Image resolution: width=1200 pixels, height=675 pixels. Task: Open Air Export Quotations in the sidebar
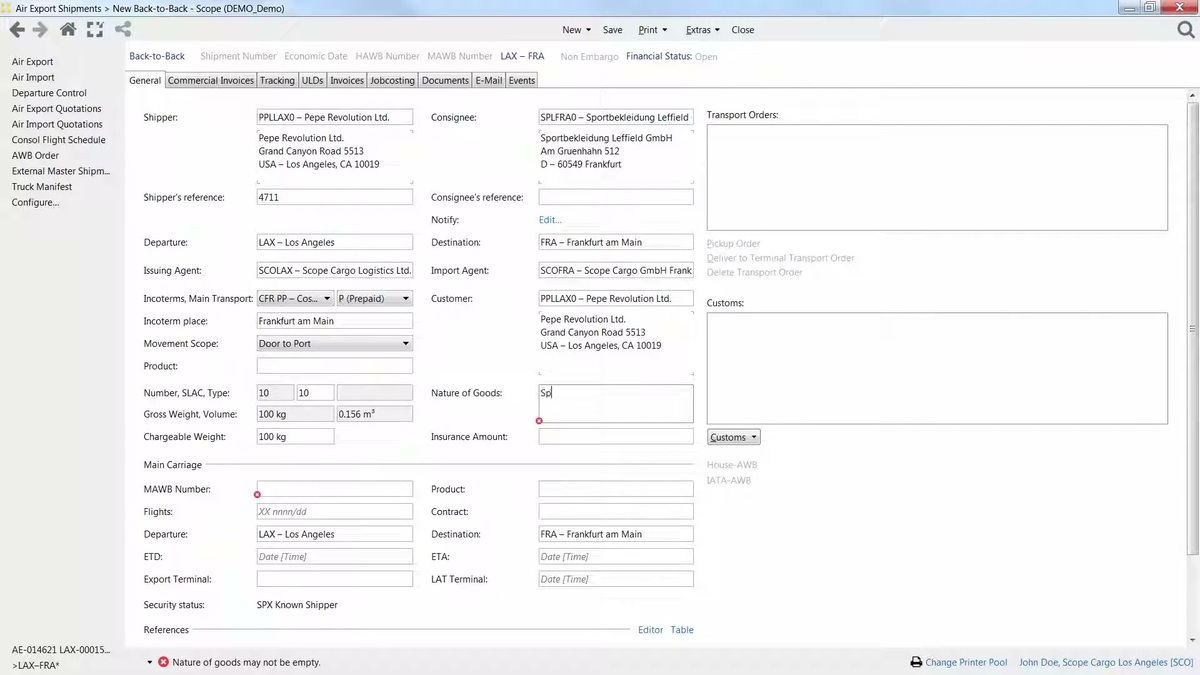click(56, 108)
